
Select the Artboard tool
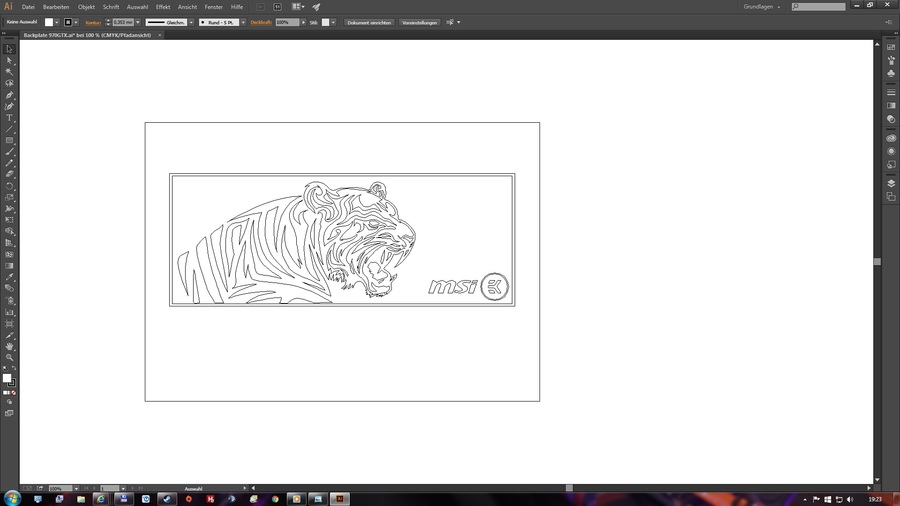tap(9, 324)
